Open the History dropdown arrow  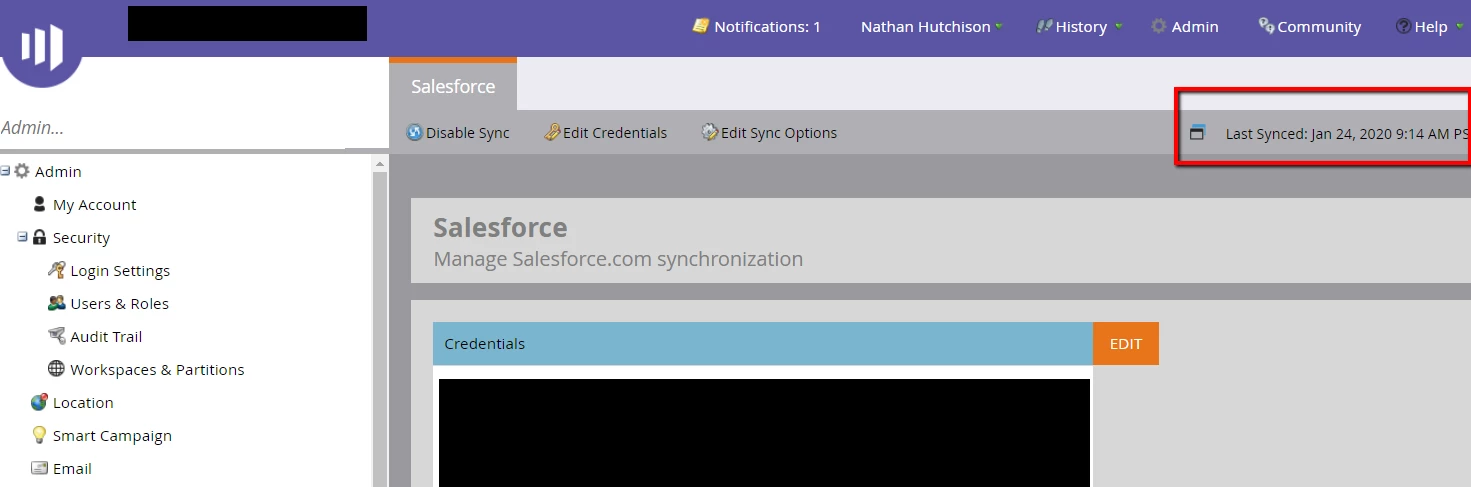click(1119, 27)
